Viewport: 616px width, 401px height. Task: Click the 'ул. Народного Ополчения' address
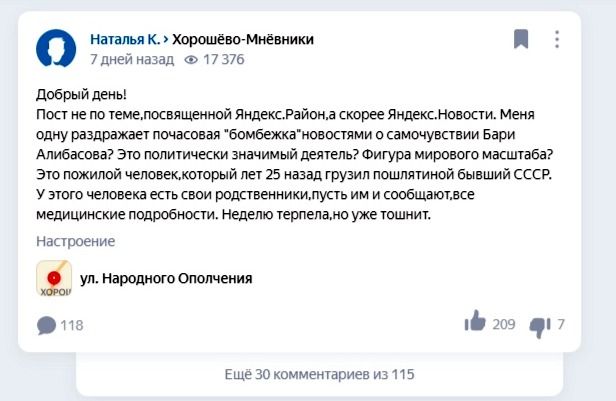tap(166, 278)
